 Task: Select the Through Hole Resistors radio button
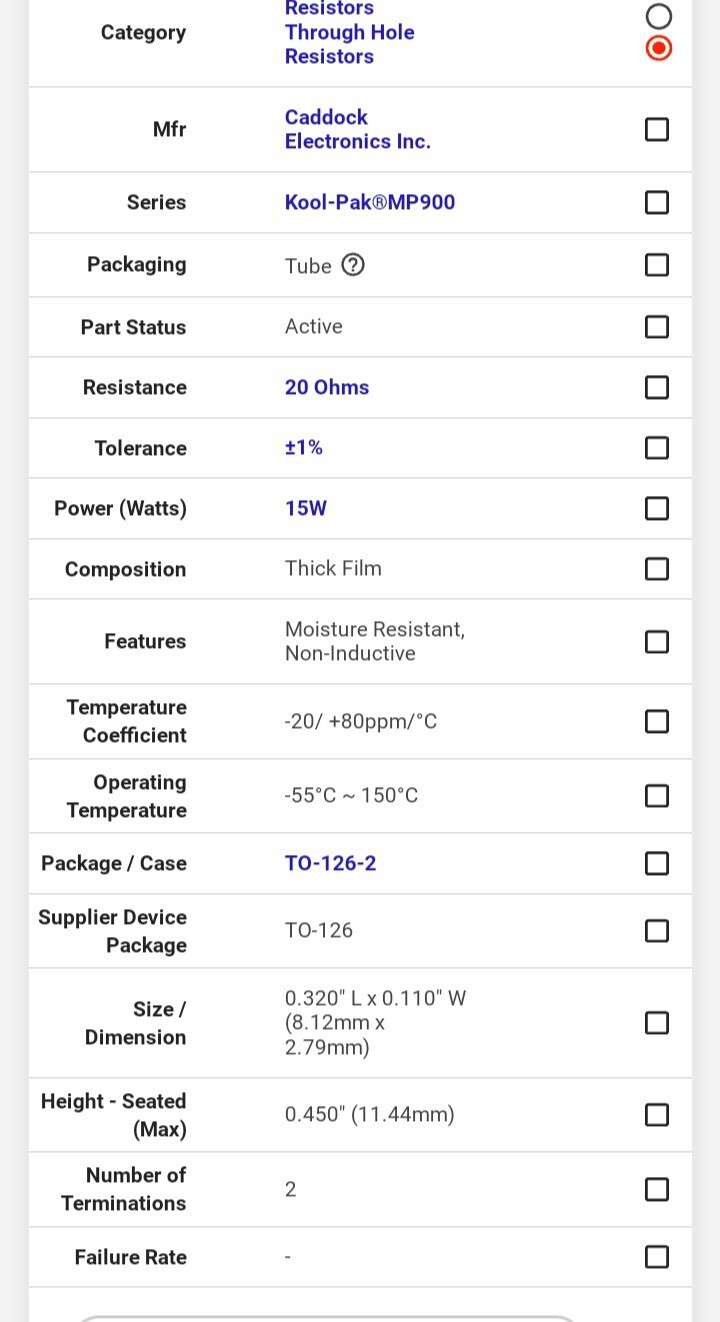point(657,48)
